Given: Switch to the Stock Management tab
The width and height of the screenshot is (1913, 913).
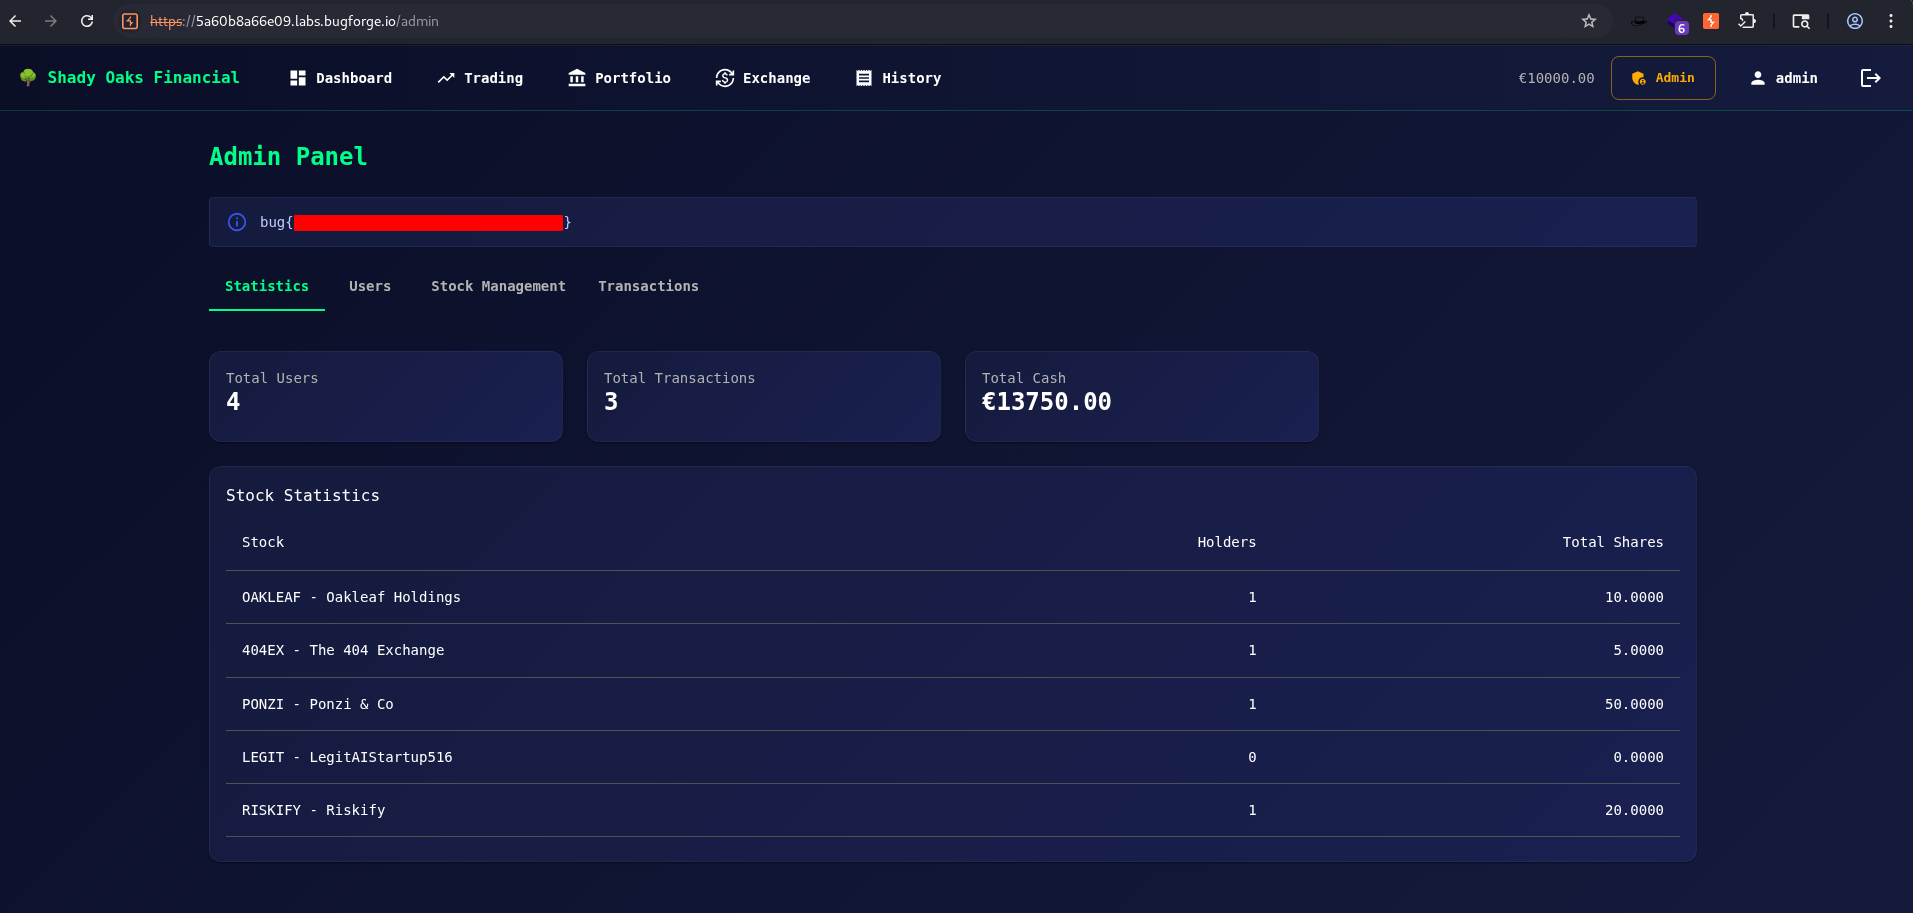Looking at the screenshot, I should pyautogui.click(x=498, y=286).
